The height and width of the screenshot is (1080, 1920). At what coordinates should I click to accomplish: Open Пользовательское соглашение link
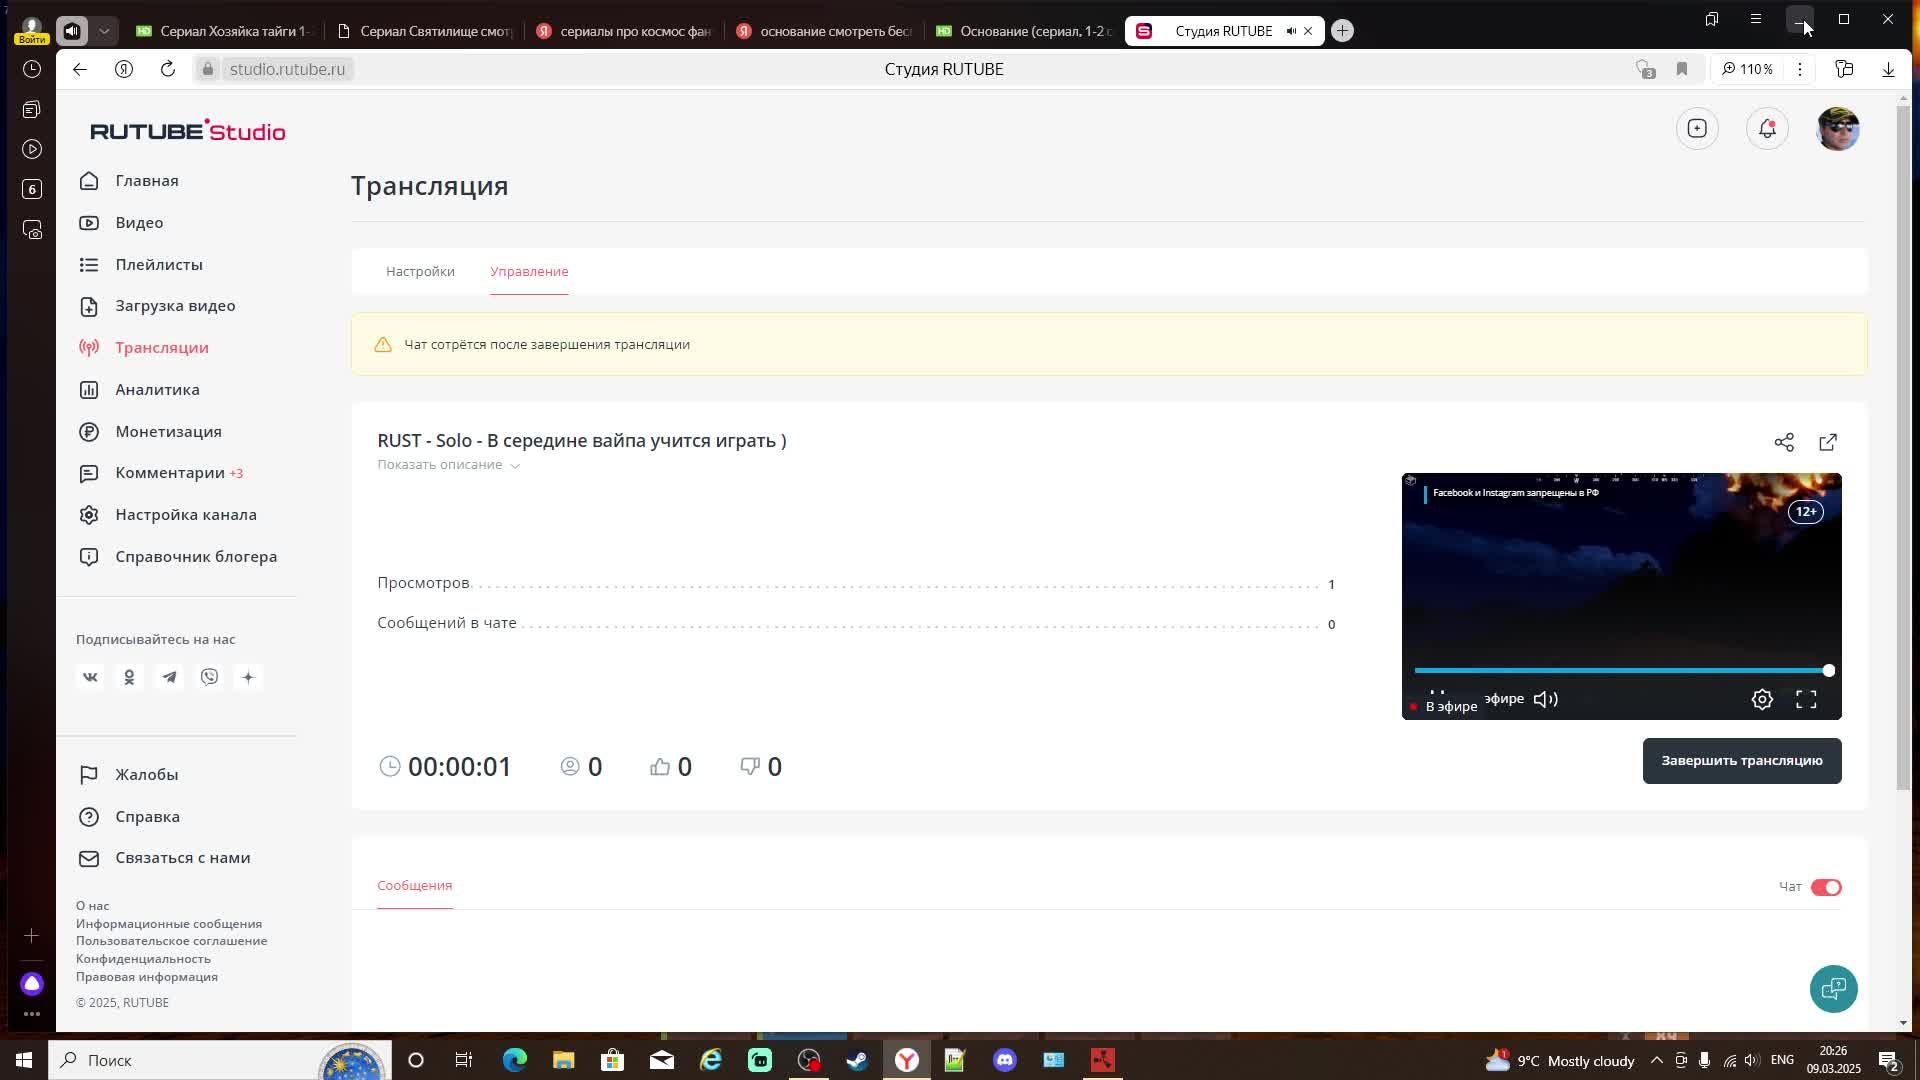click(171, 941)
